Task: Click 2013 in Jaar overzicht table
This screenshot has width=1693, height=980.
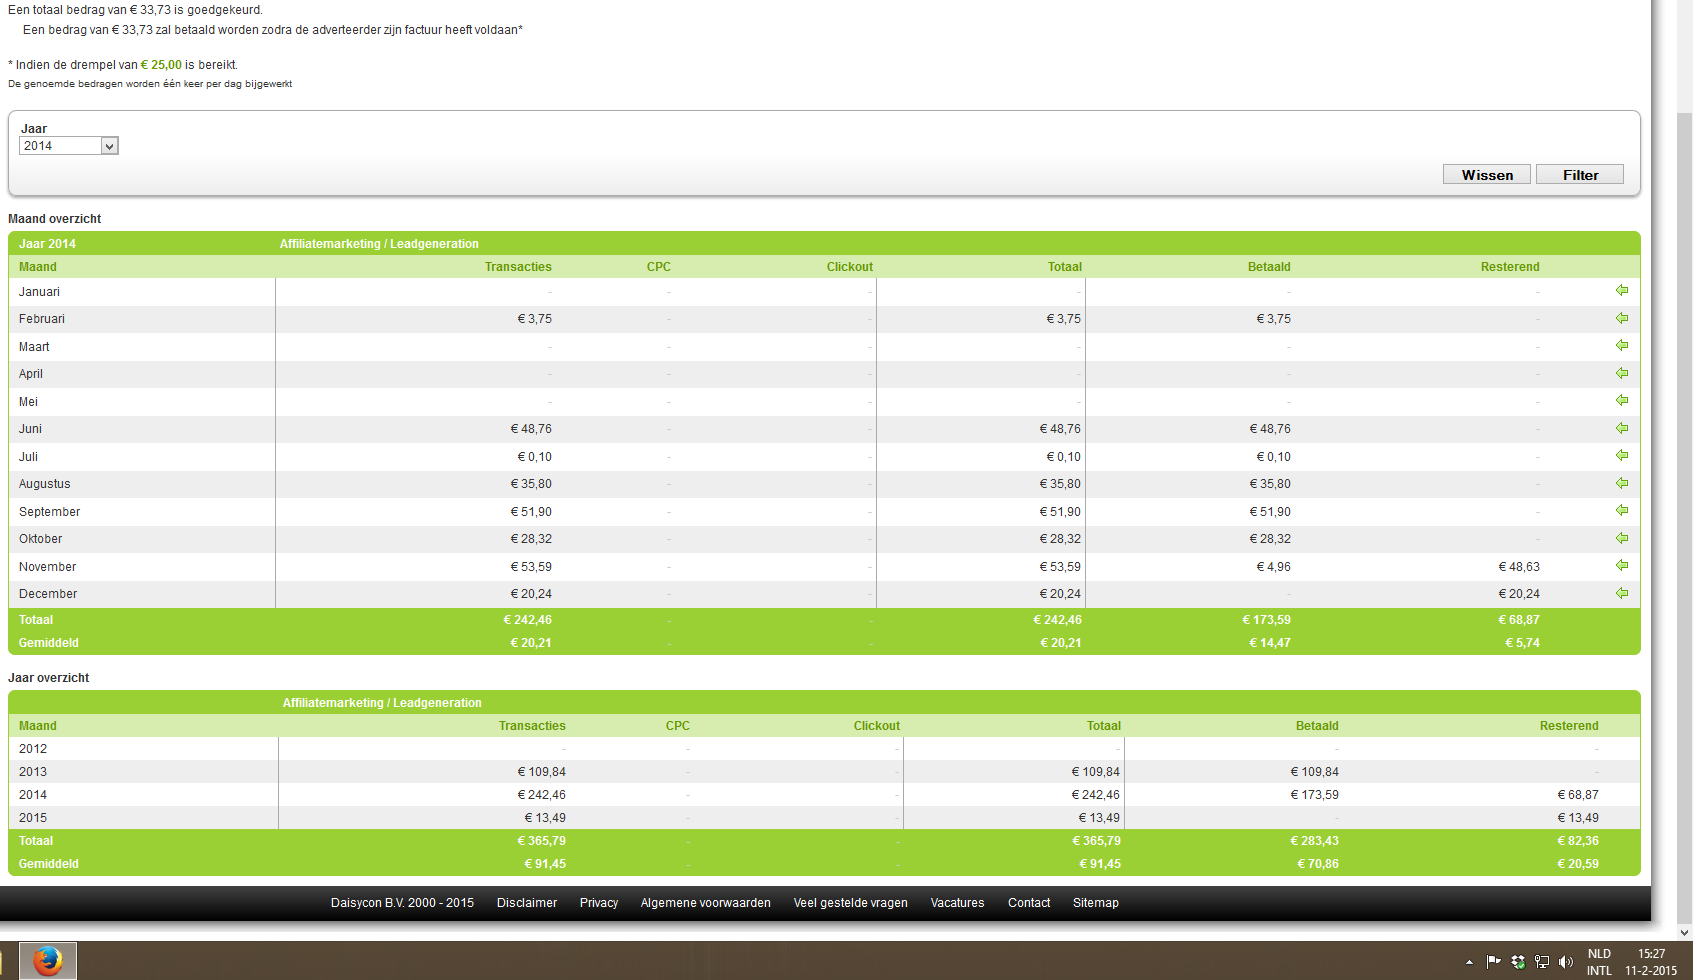Action: pos(33,772)
